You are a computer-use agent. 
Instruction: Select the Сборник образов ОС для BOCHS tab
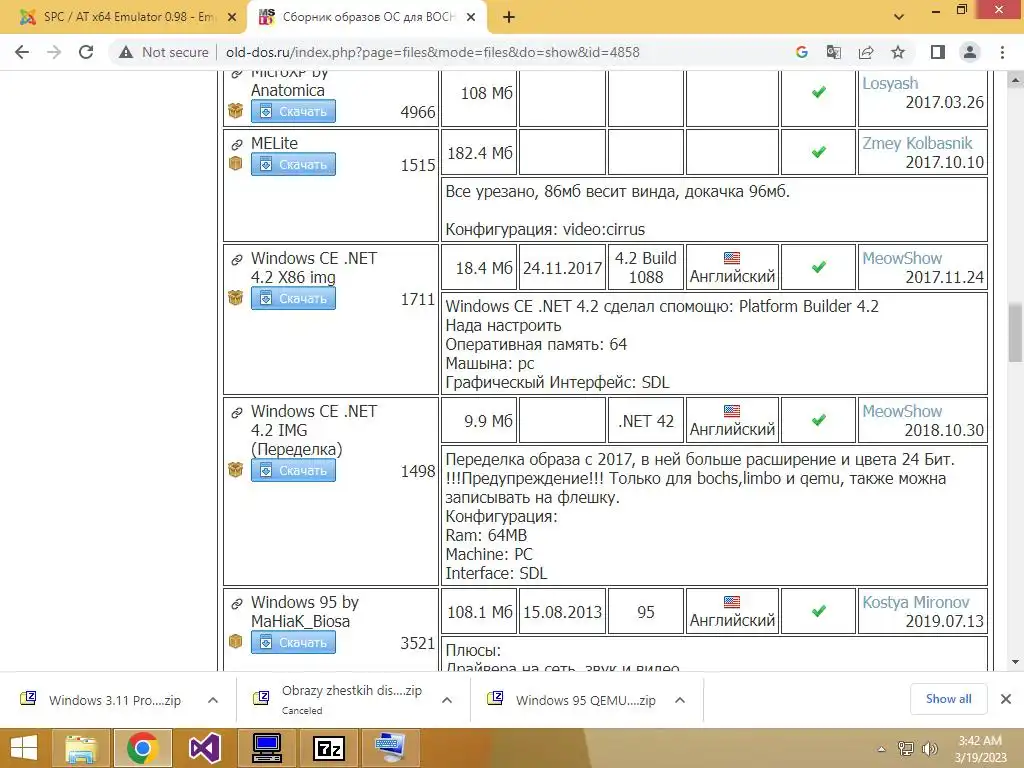click(368, 18)
